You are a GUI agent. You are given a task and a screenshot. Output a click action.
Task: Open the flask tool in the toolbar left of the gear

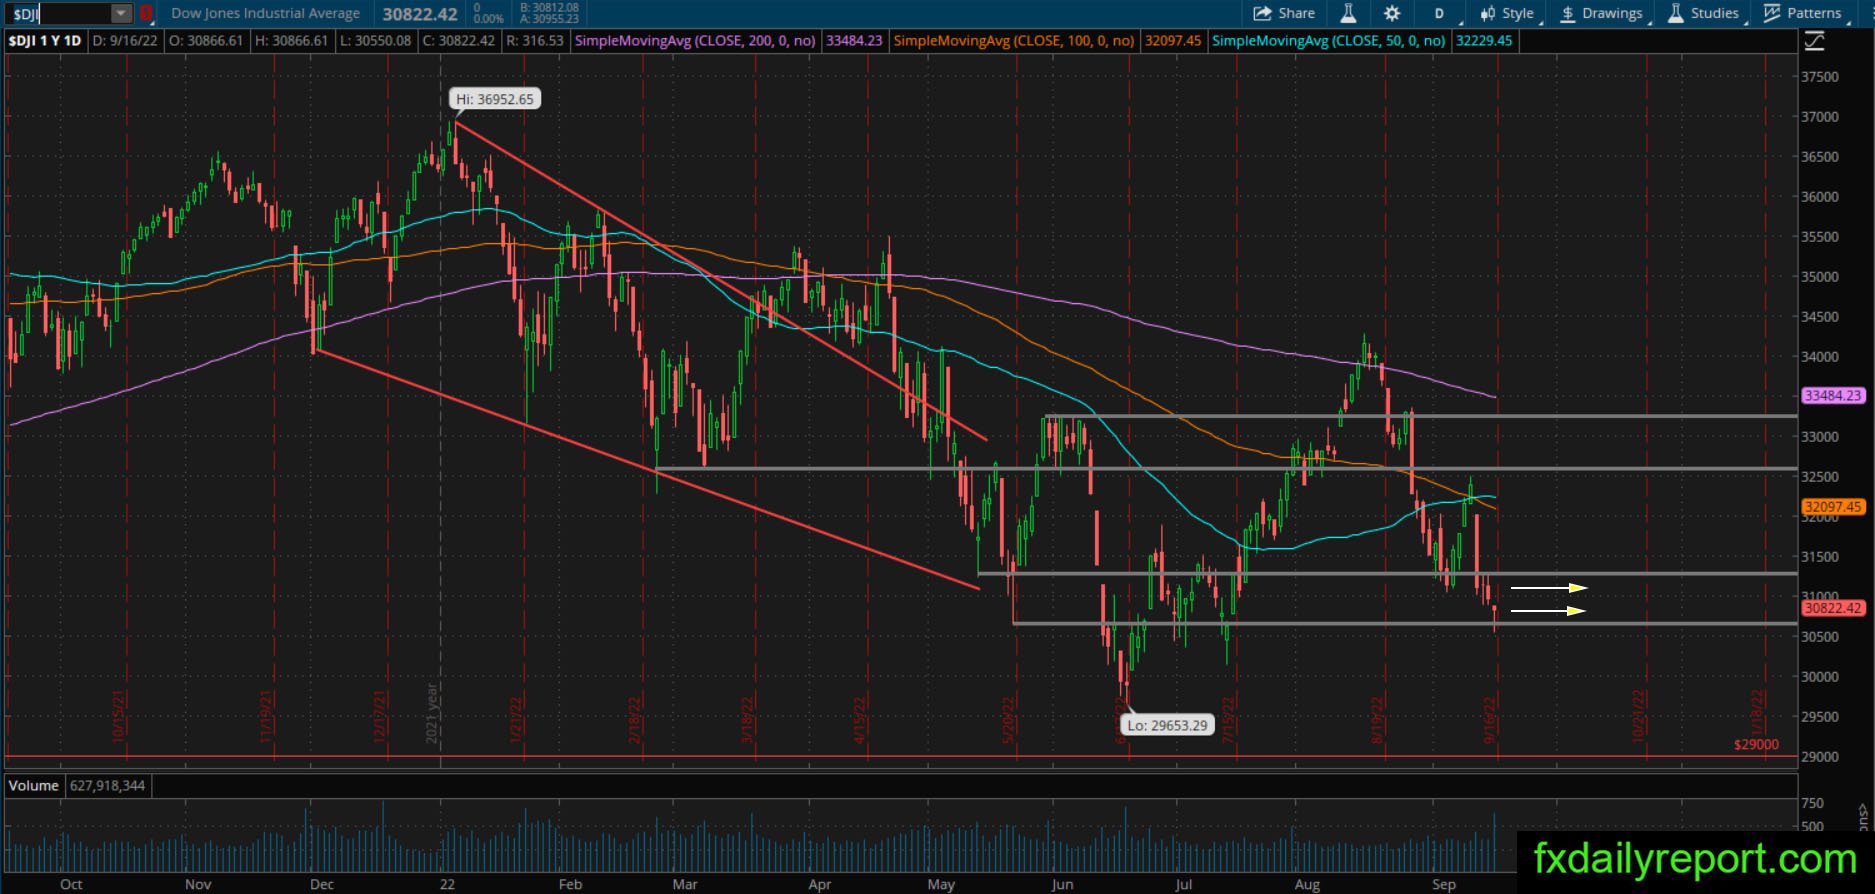point(1348,13)
